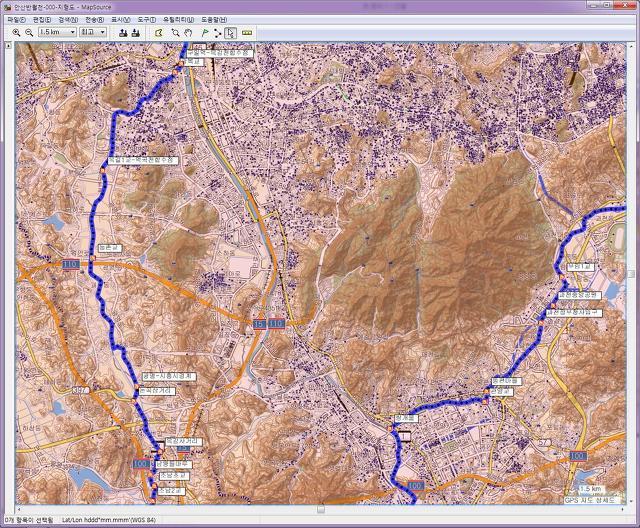Click the 1.5 km scale legend on the map
Image resolution: width=640 pixels, height=528 pixels.
click(x=591, y=489)
